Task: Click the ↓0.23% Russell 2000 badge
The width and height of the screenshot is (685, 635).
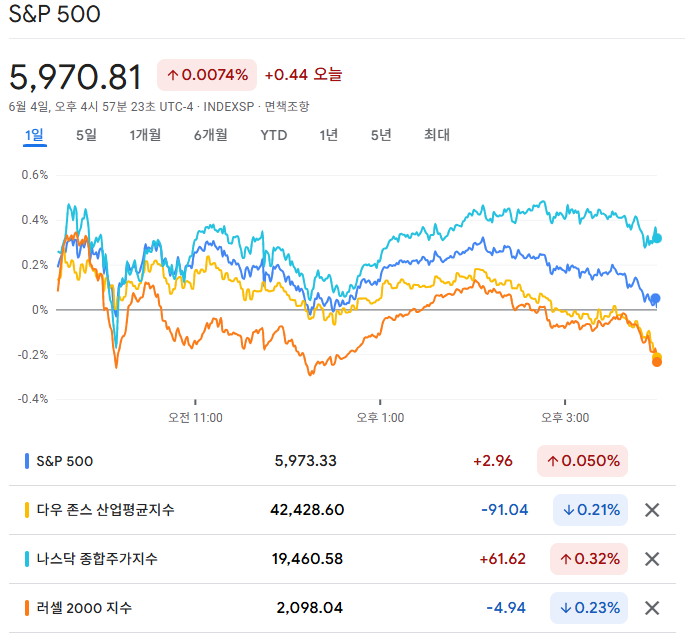Action: 589,607
